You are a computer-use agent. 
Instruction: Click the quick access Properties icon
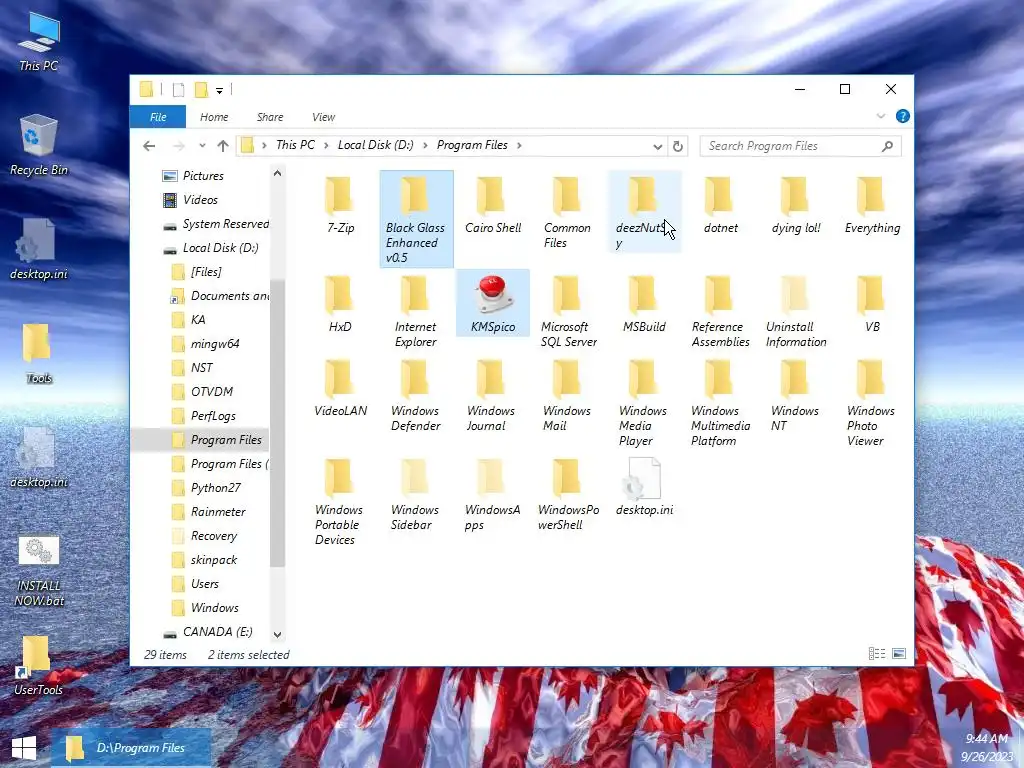coord(178,89)
